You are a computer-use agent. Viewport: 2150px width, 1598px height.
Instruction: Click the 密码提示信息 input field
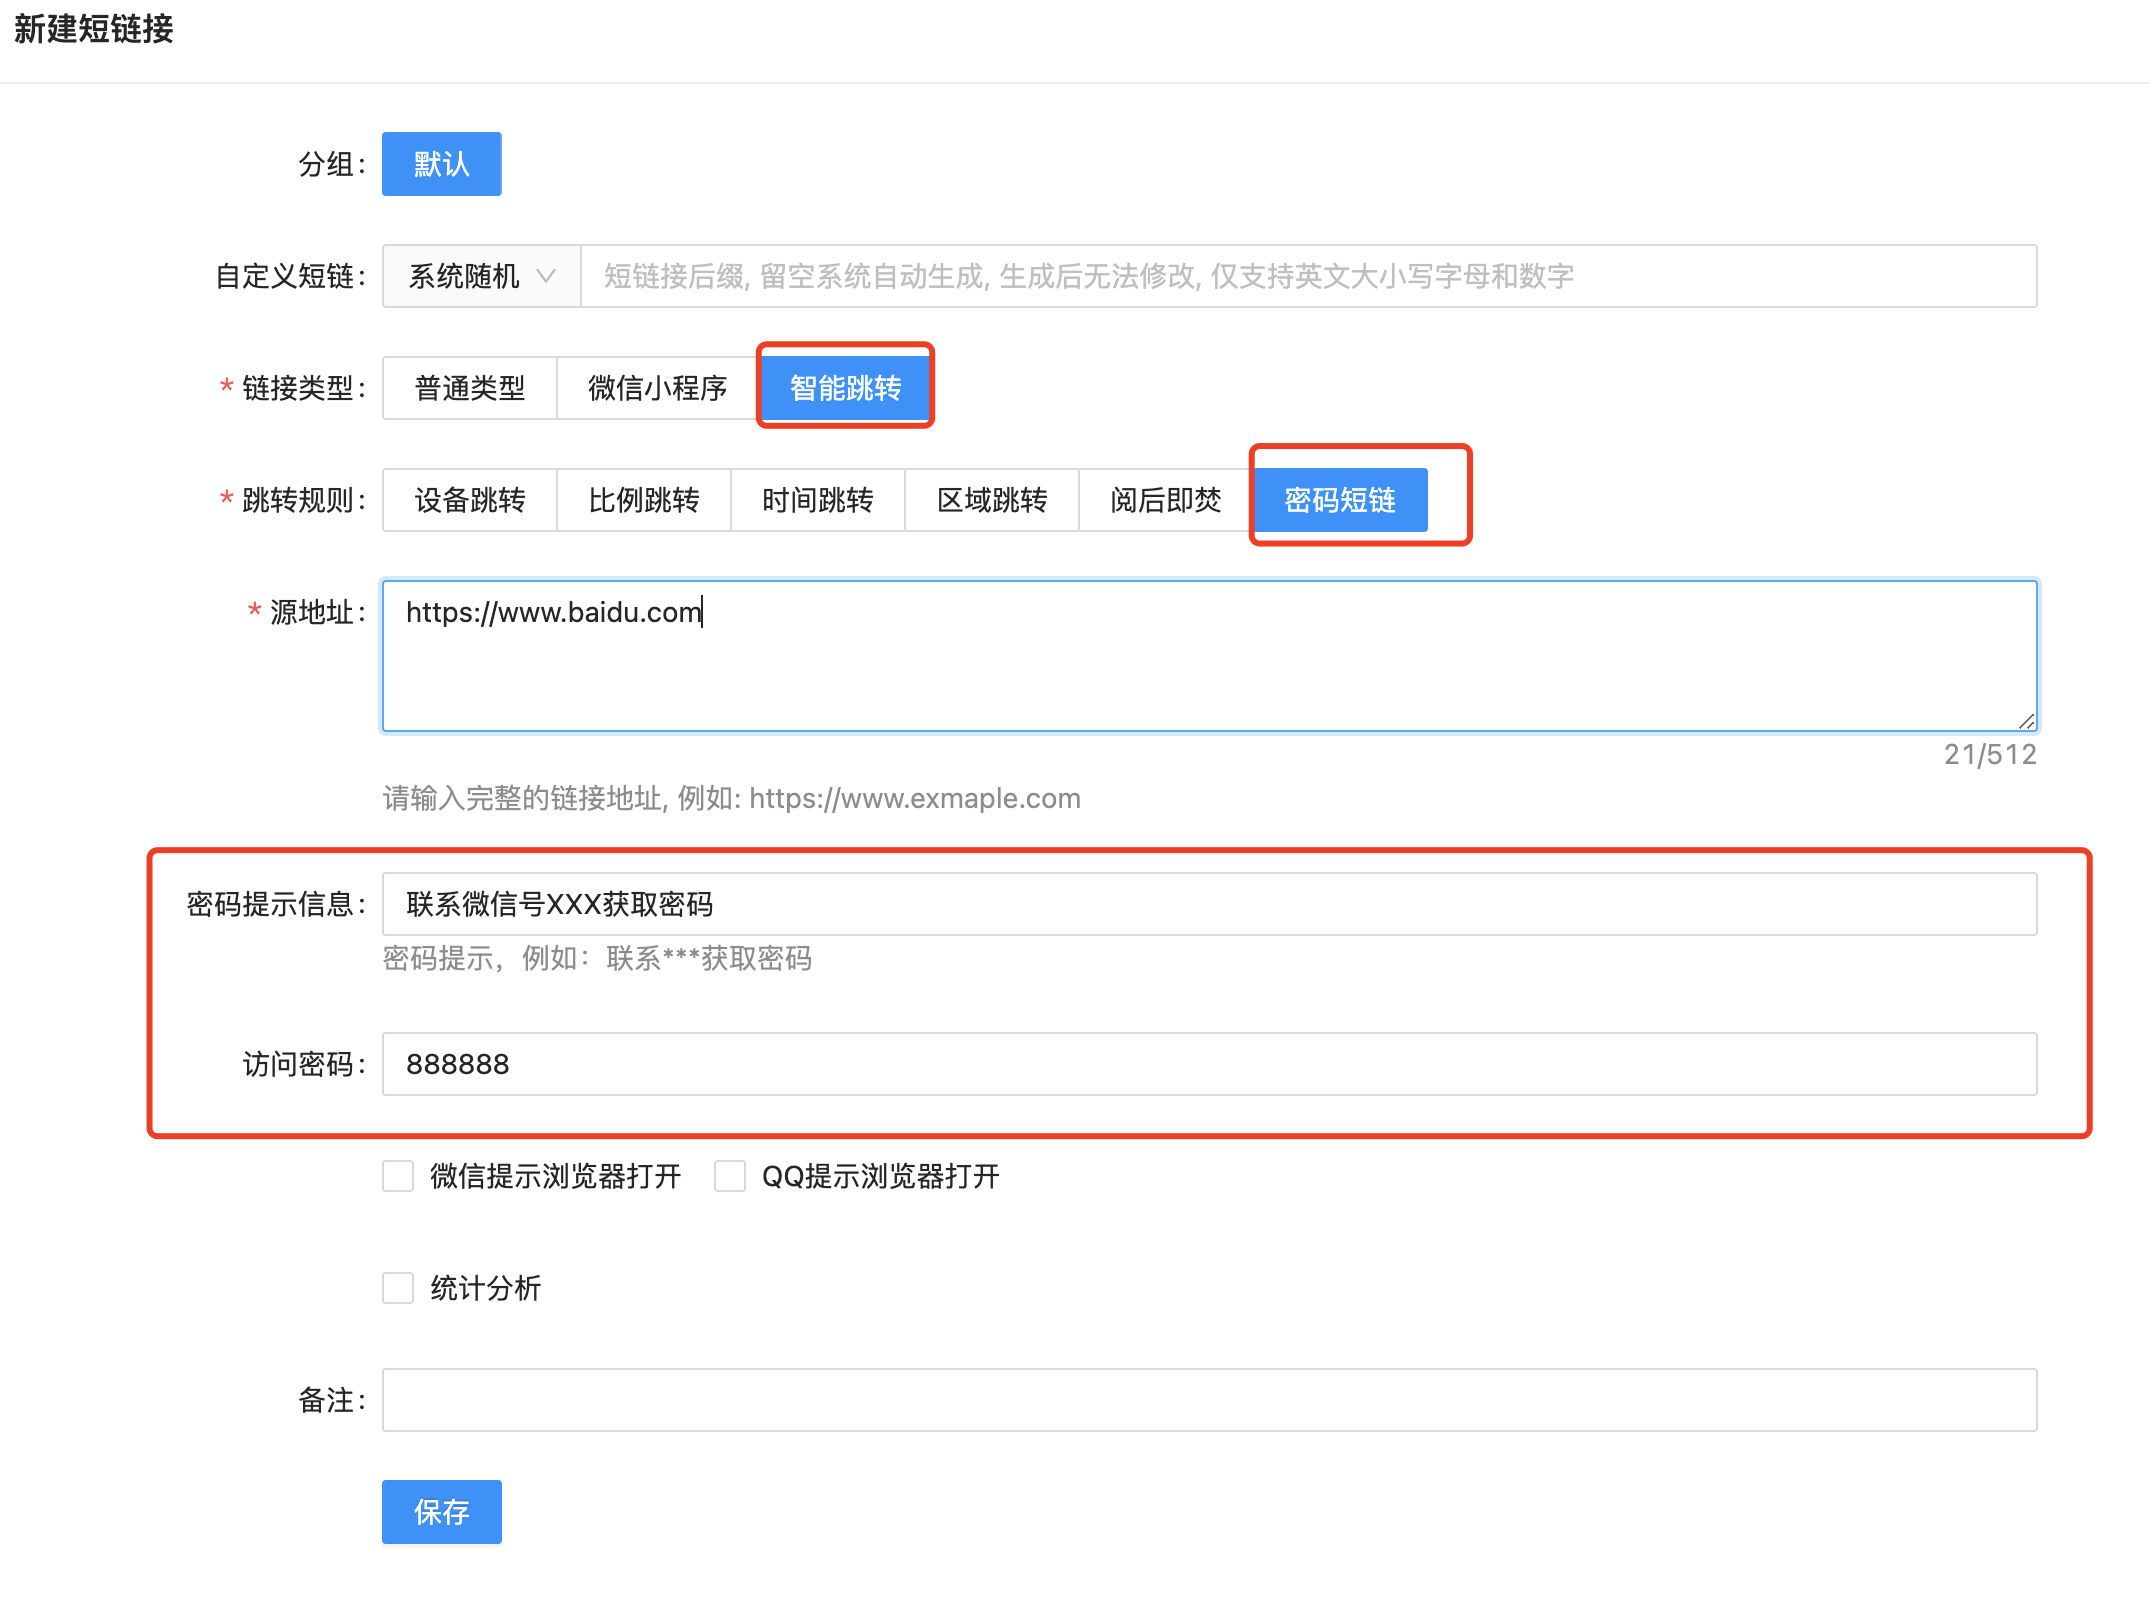coord(1208,904)
